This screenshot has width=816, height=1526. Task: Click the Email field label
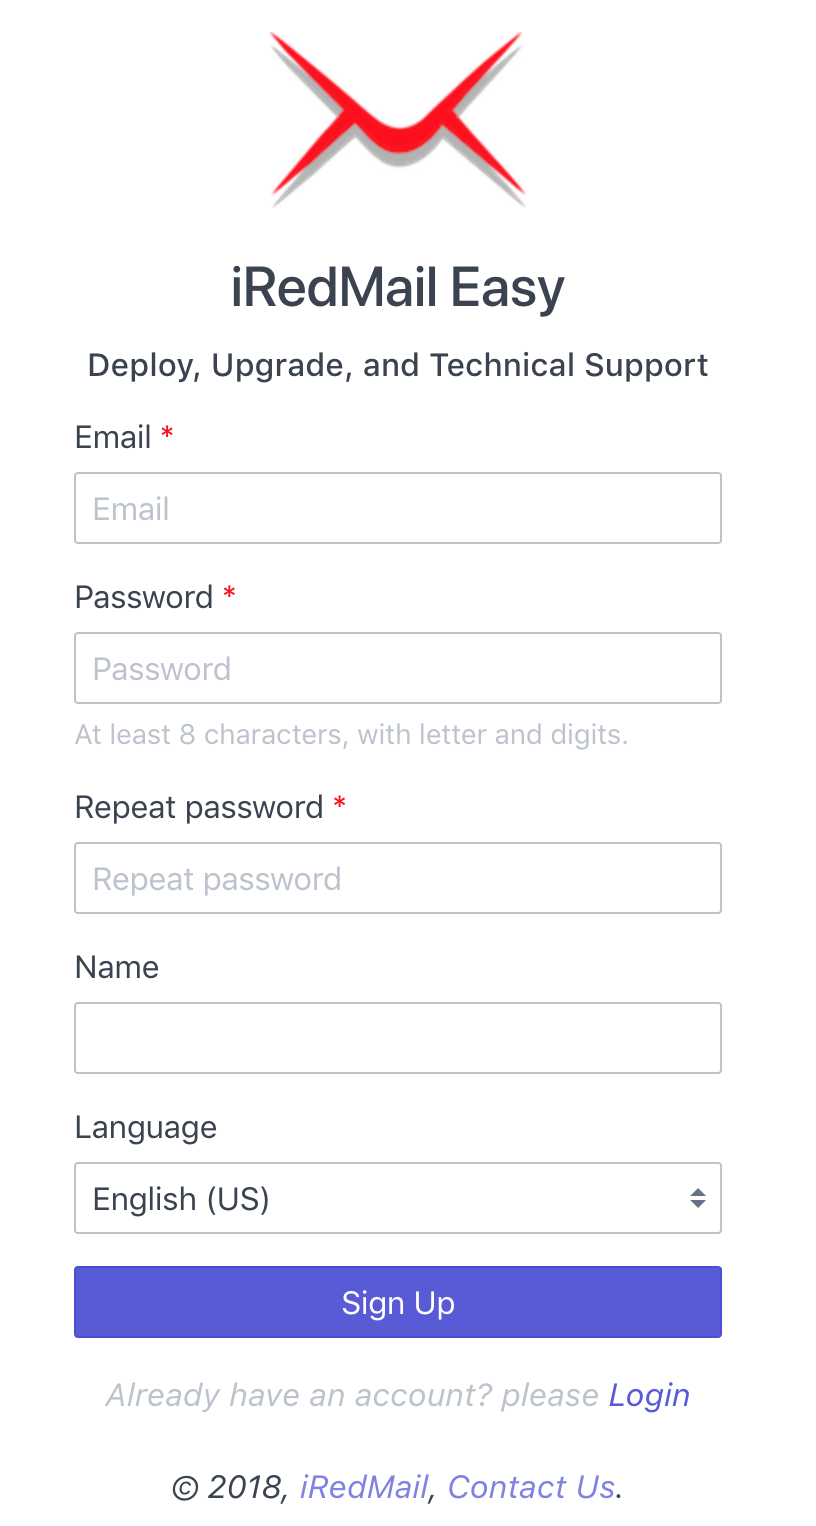113,437
